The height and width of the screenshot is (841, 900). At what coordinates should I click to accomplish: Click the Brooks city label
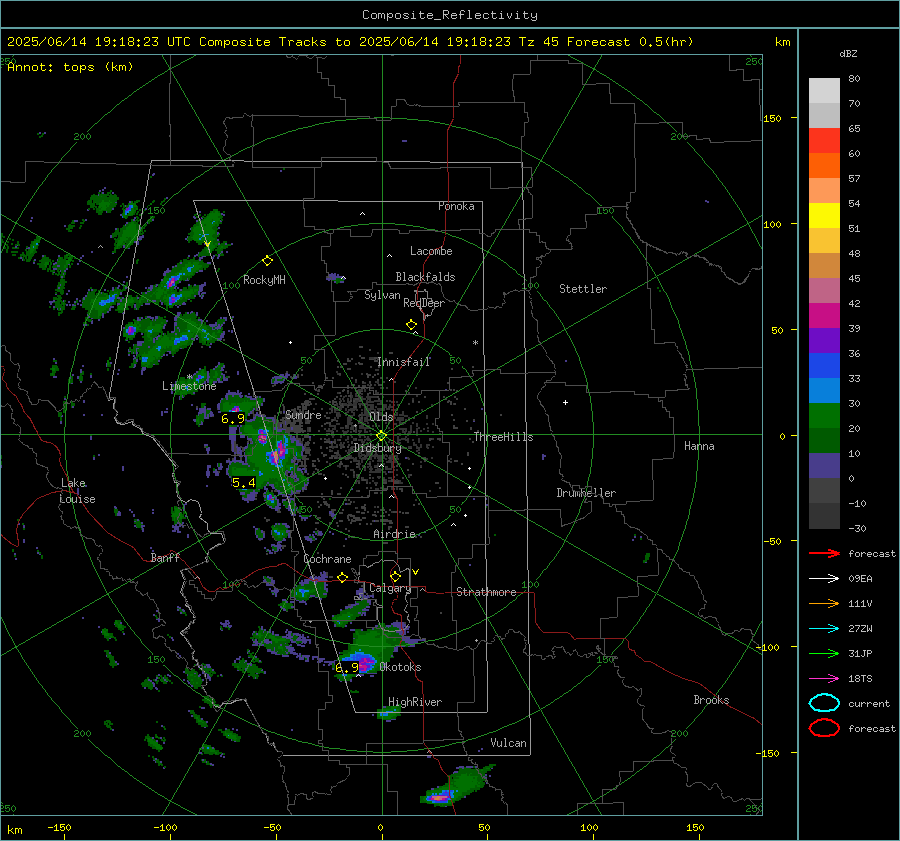(711, 700)
